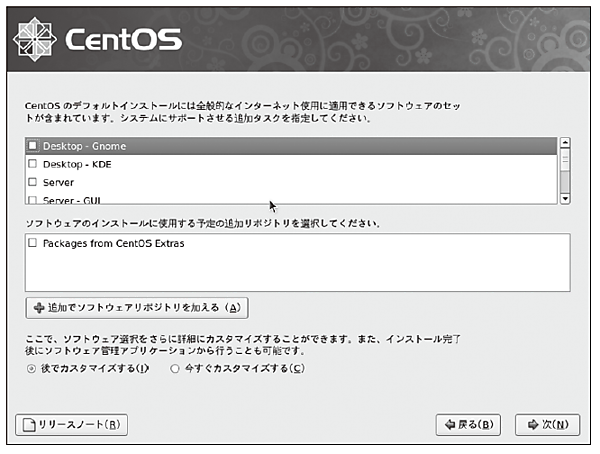This screenshot has height=454, width=600.
Task: Tick the Server checkbox
Action: pyautogui.click(x=33, y=182)
